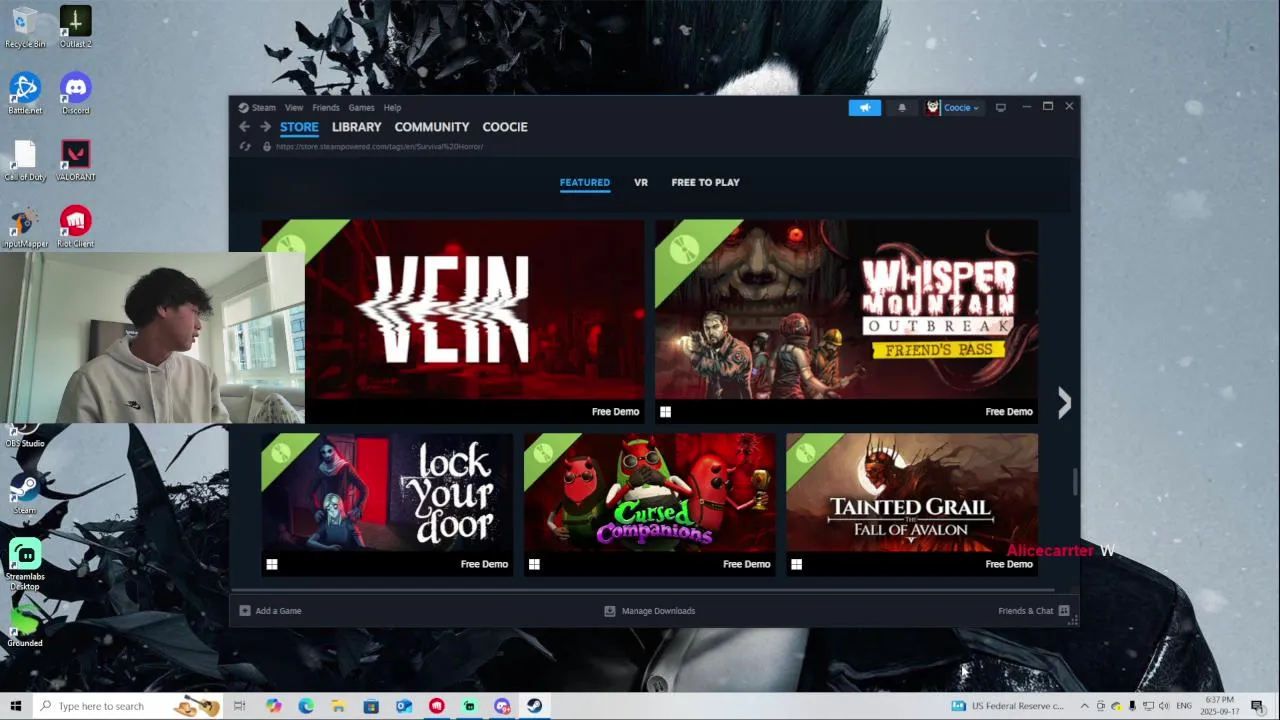
Task: Click the Coocie profile avatar
Action: coord(933,108)
